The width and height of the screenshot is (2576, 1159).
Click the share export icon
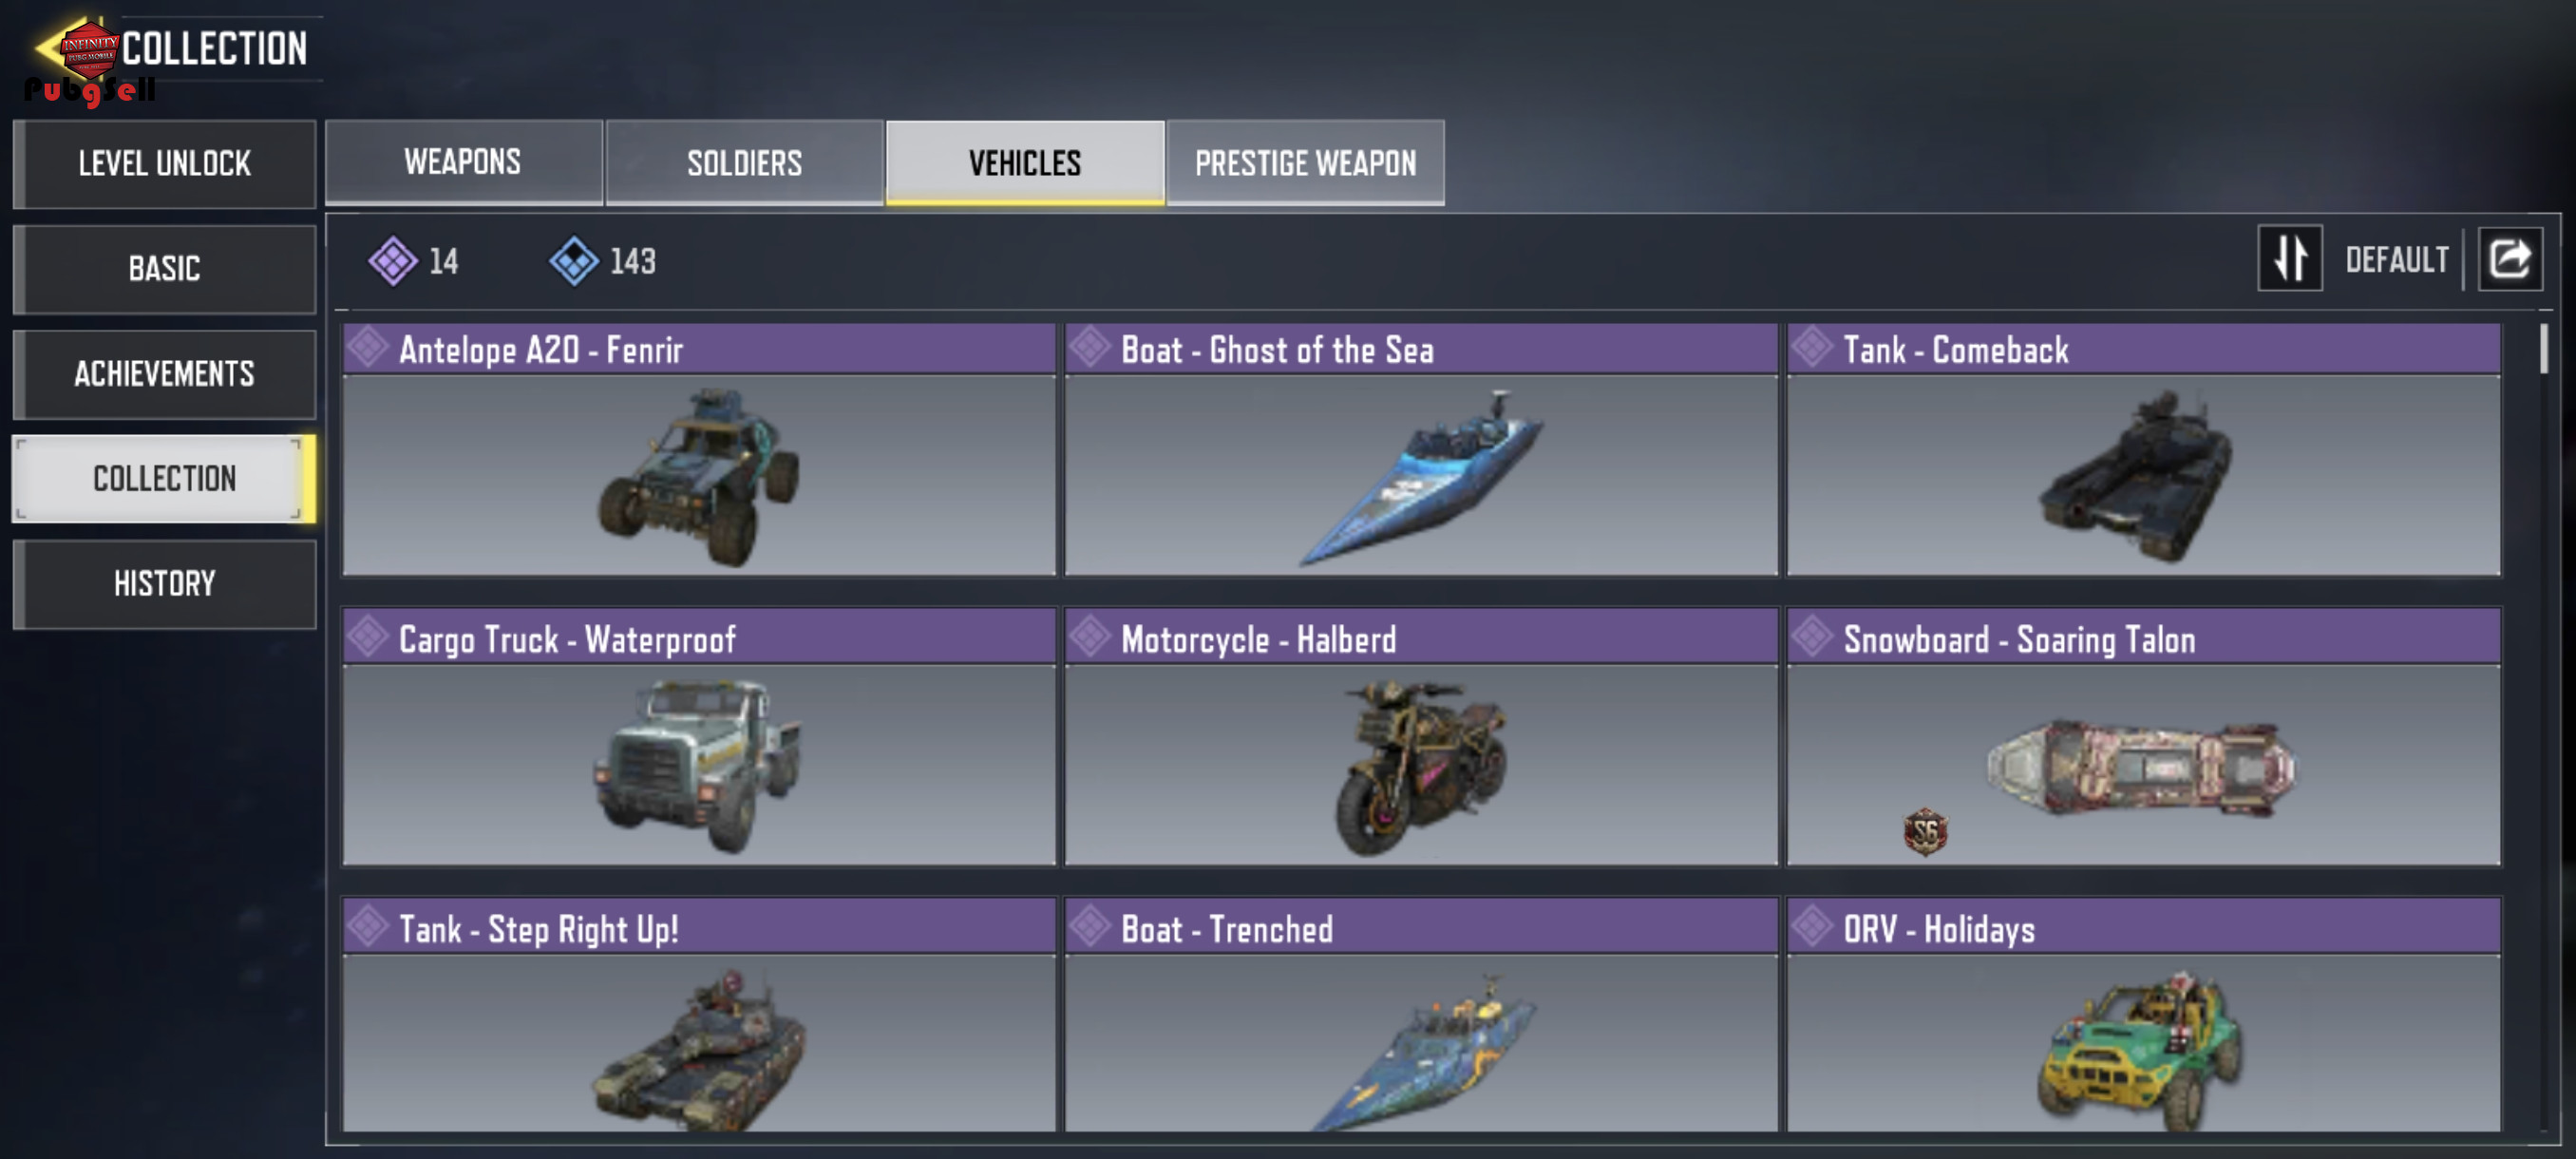pos(2509,259)
